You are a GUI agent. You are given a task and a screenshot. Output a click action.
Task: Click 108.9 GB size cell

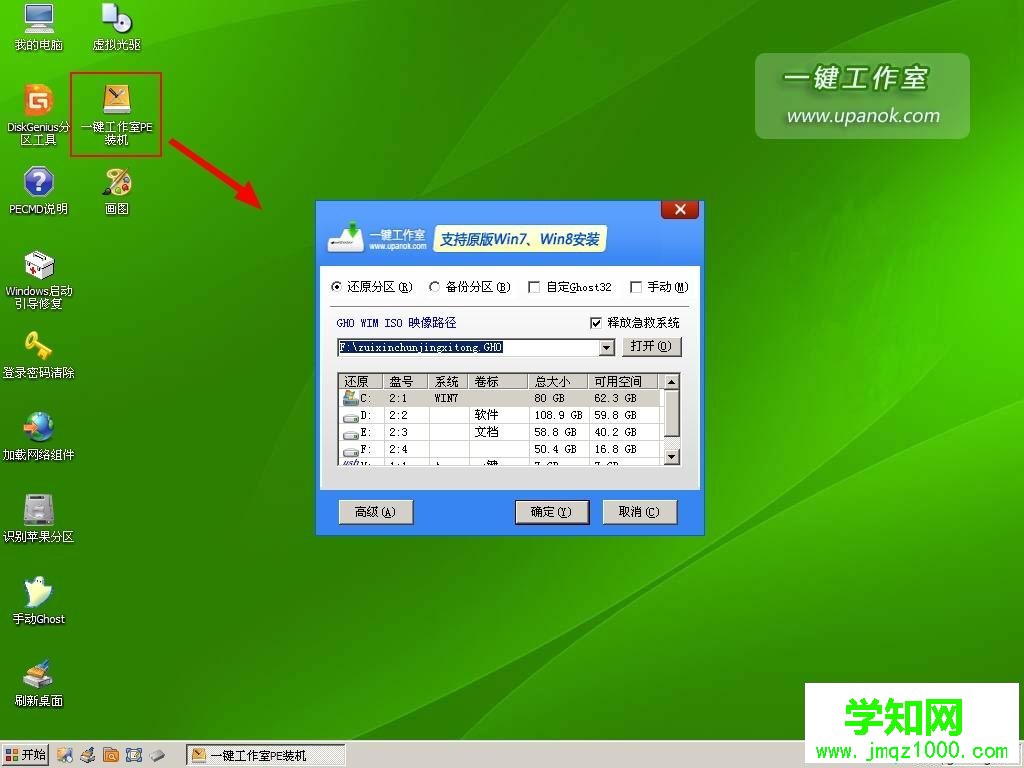[558, 415]
